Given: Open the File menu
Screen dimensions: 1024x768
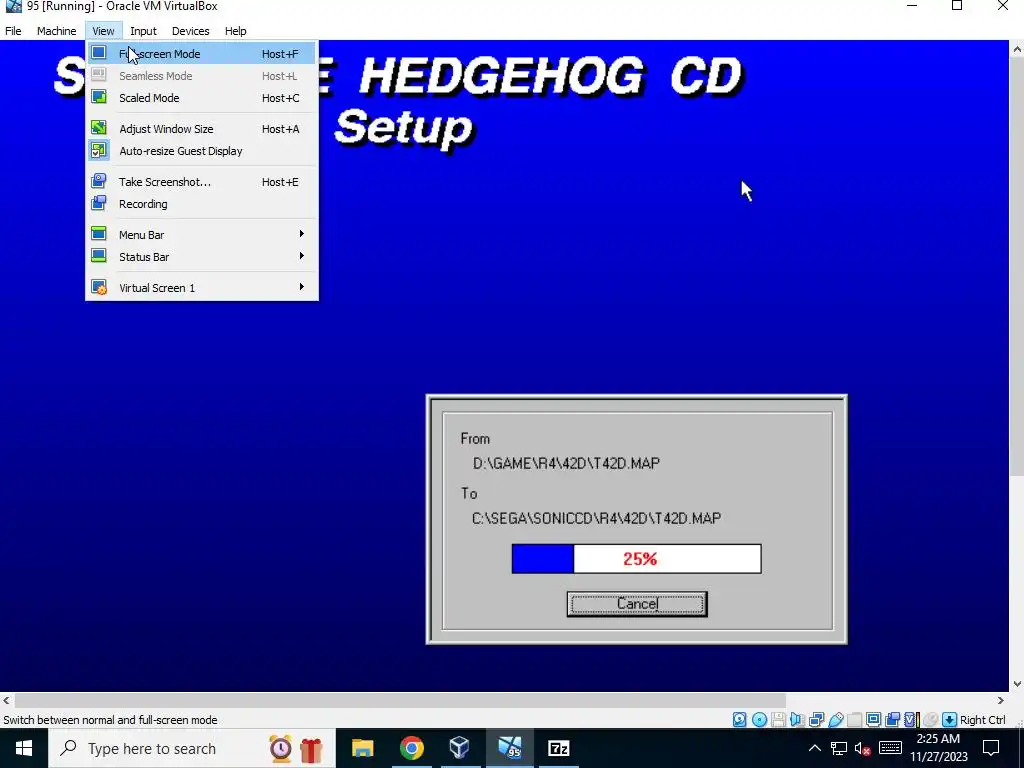Looking at the screenshot, I should click(13, 31).
